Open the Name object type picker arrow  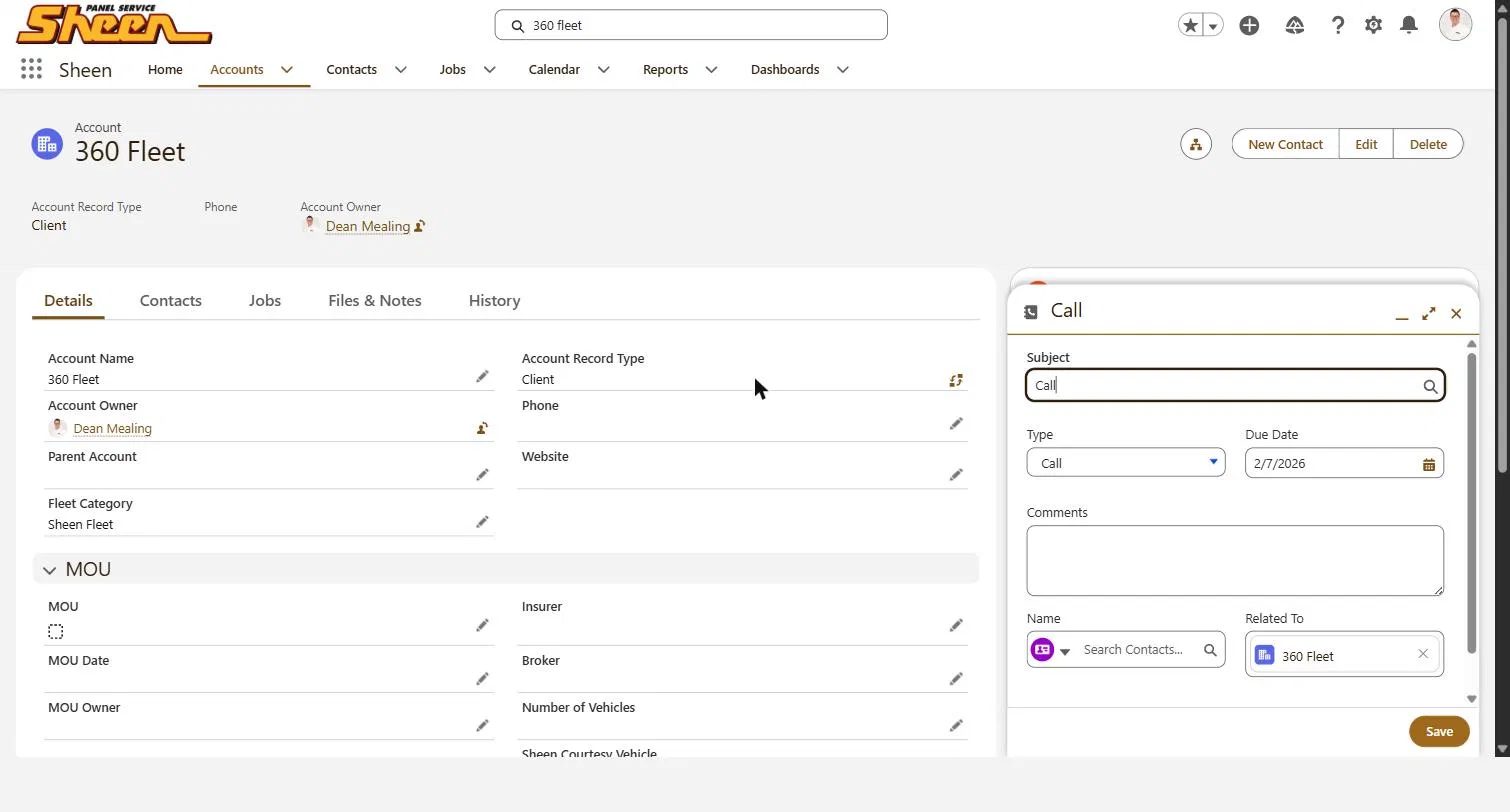[1065, 651]
